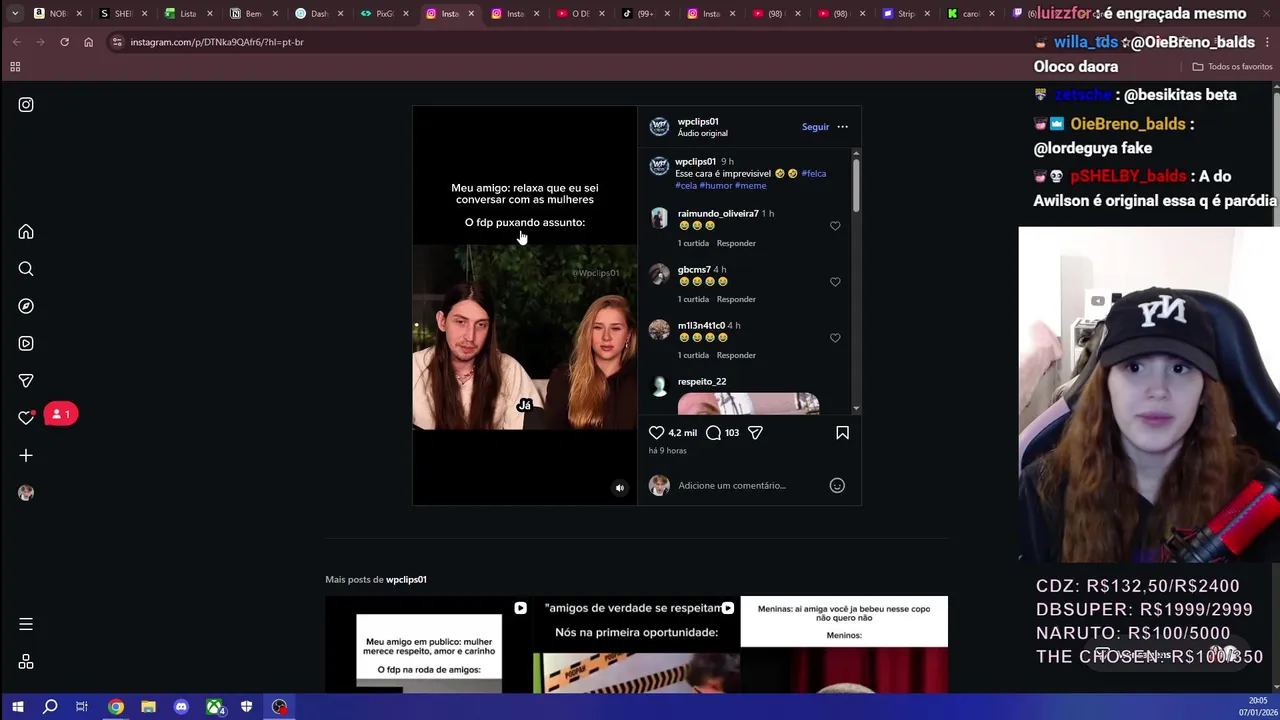Like raimundo_oliveira7's comment
Image resolution: width=1280 pixels, height=720 pixels.
tap(835, 226)
